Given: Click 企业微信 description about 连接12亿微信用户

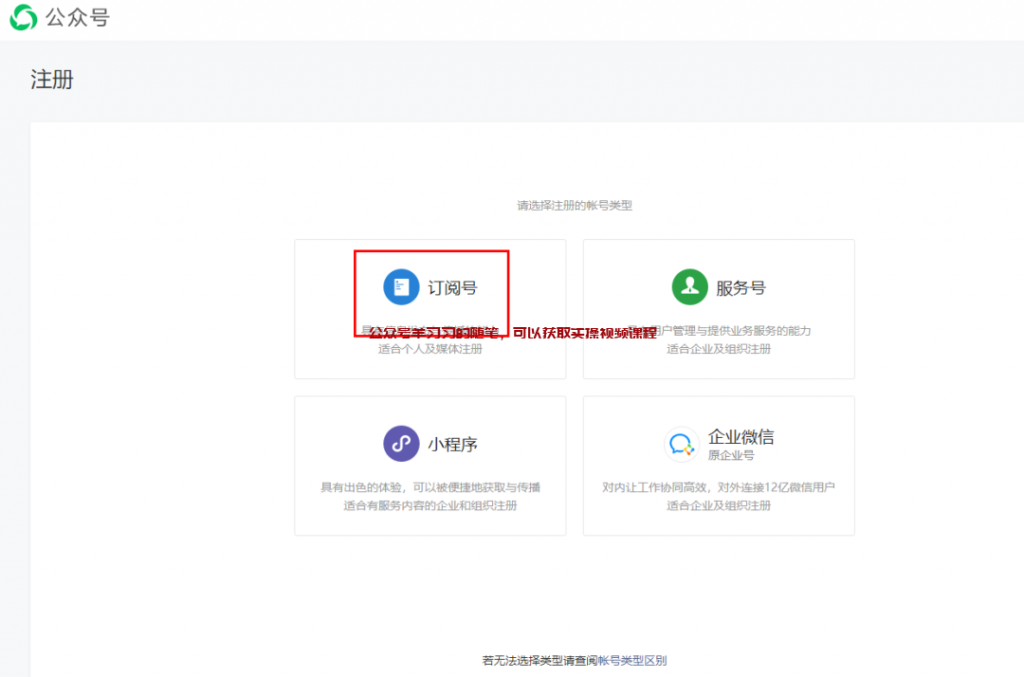Looking at the screenshot, I should (719, 487).
